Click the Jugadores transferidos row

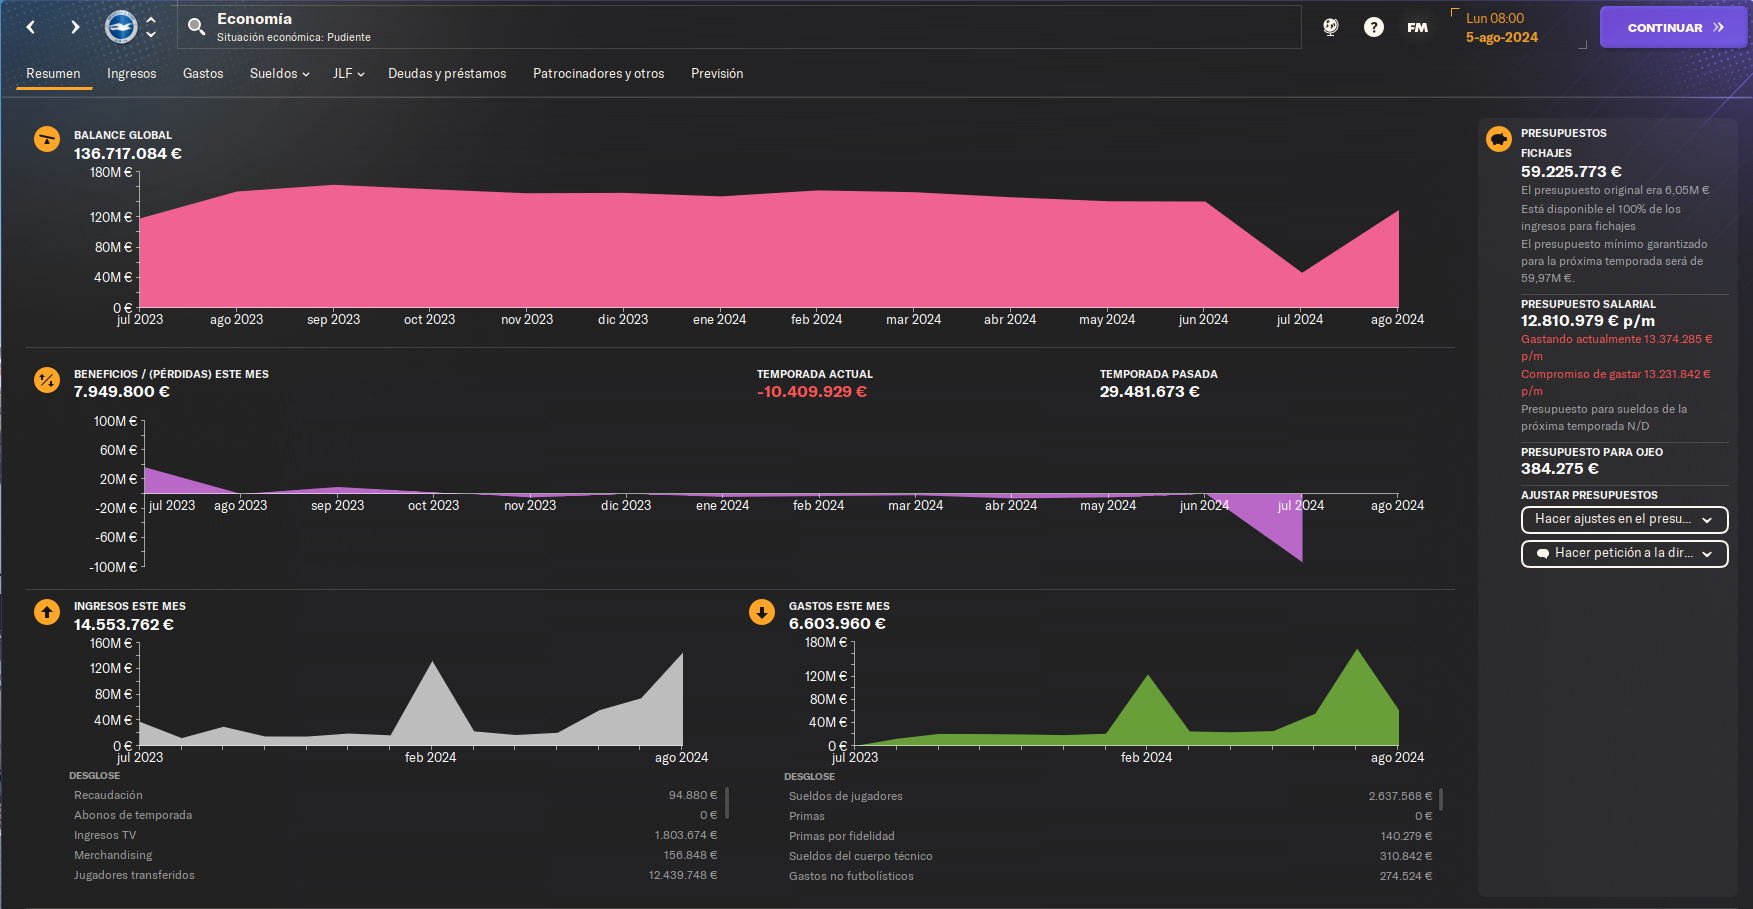click(x=396, y=875)
